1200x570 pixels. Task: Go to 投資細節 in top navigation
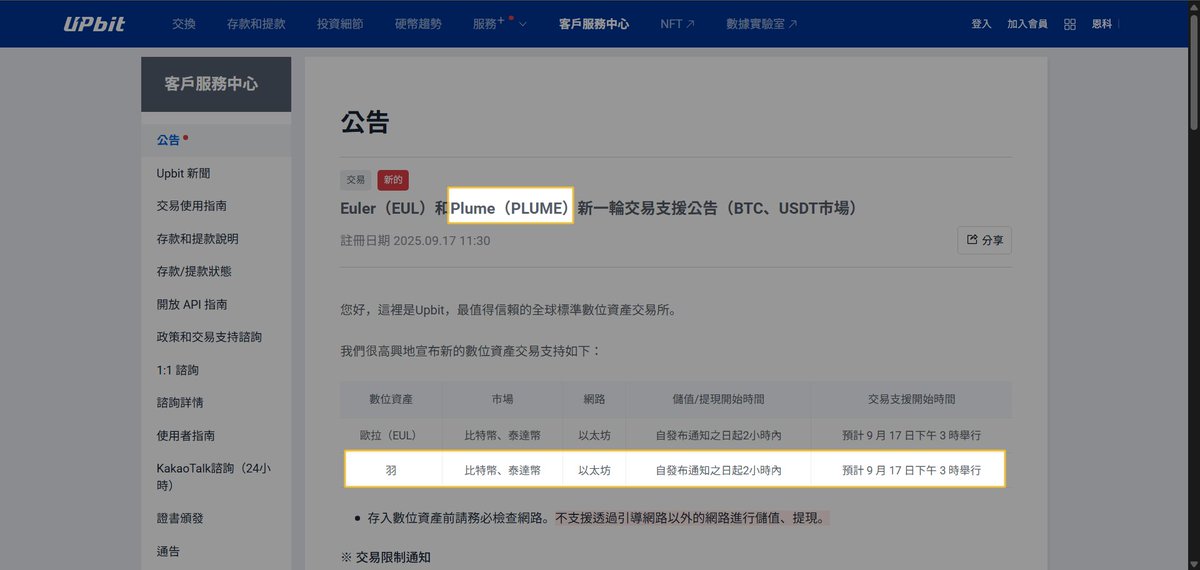pos(340,23)
